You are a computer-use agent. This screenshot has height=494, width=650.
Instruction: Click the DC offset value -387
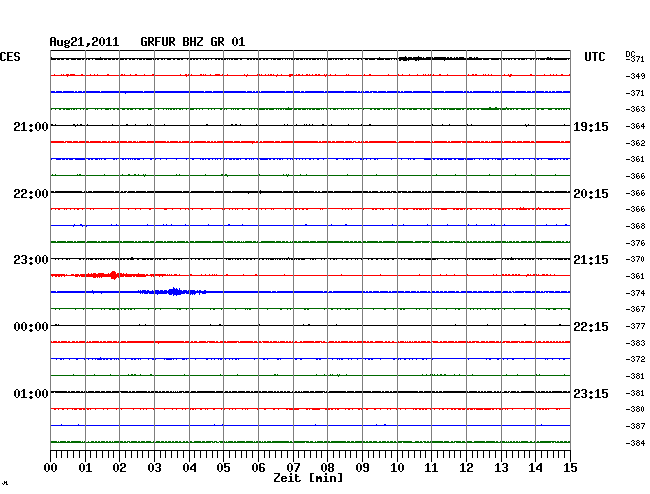[635, 426]
